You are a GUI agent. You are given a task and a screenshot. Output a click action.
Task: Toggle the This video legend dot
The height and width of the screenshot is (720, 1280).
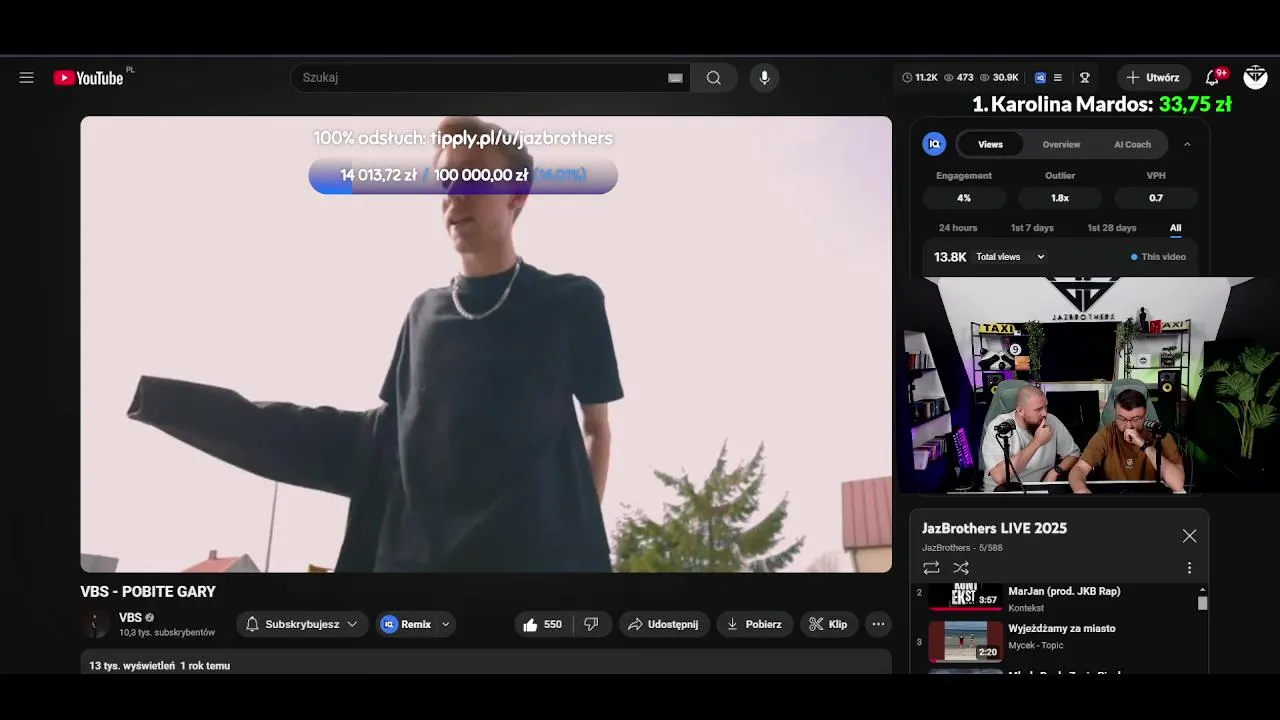click(x=1134, y=257)
